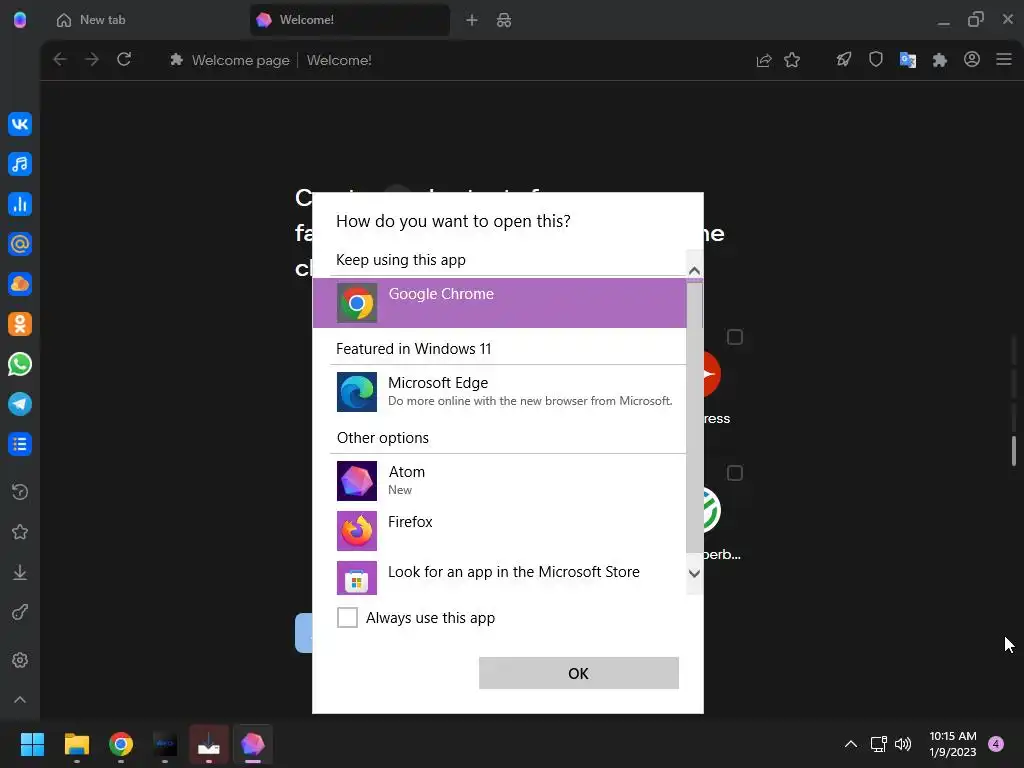Open a new tab with the plus button
The width and height of the screenshot is (1024, 768).
click(472, 20)
